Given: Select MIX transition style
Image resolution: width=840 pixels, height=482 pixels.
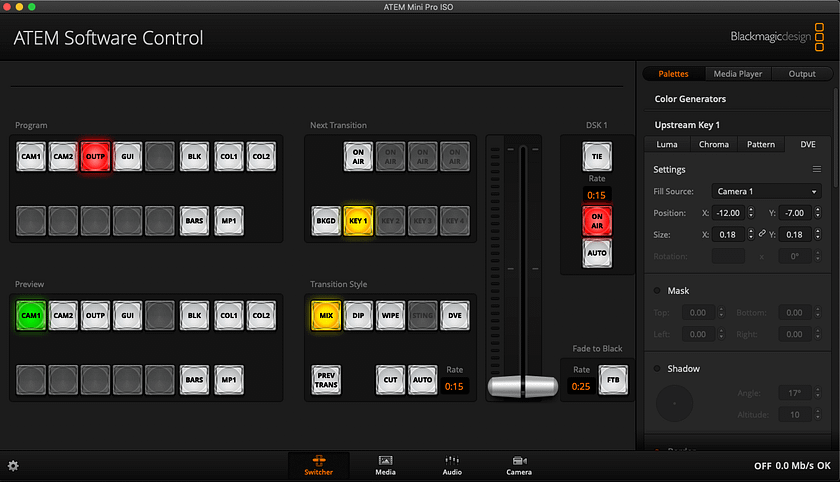Looking at the screenshot, I should click(x=326, y=315).
